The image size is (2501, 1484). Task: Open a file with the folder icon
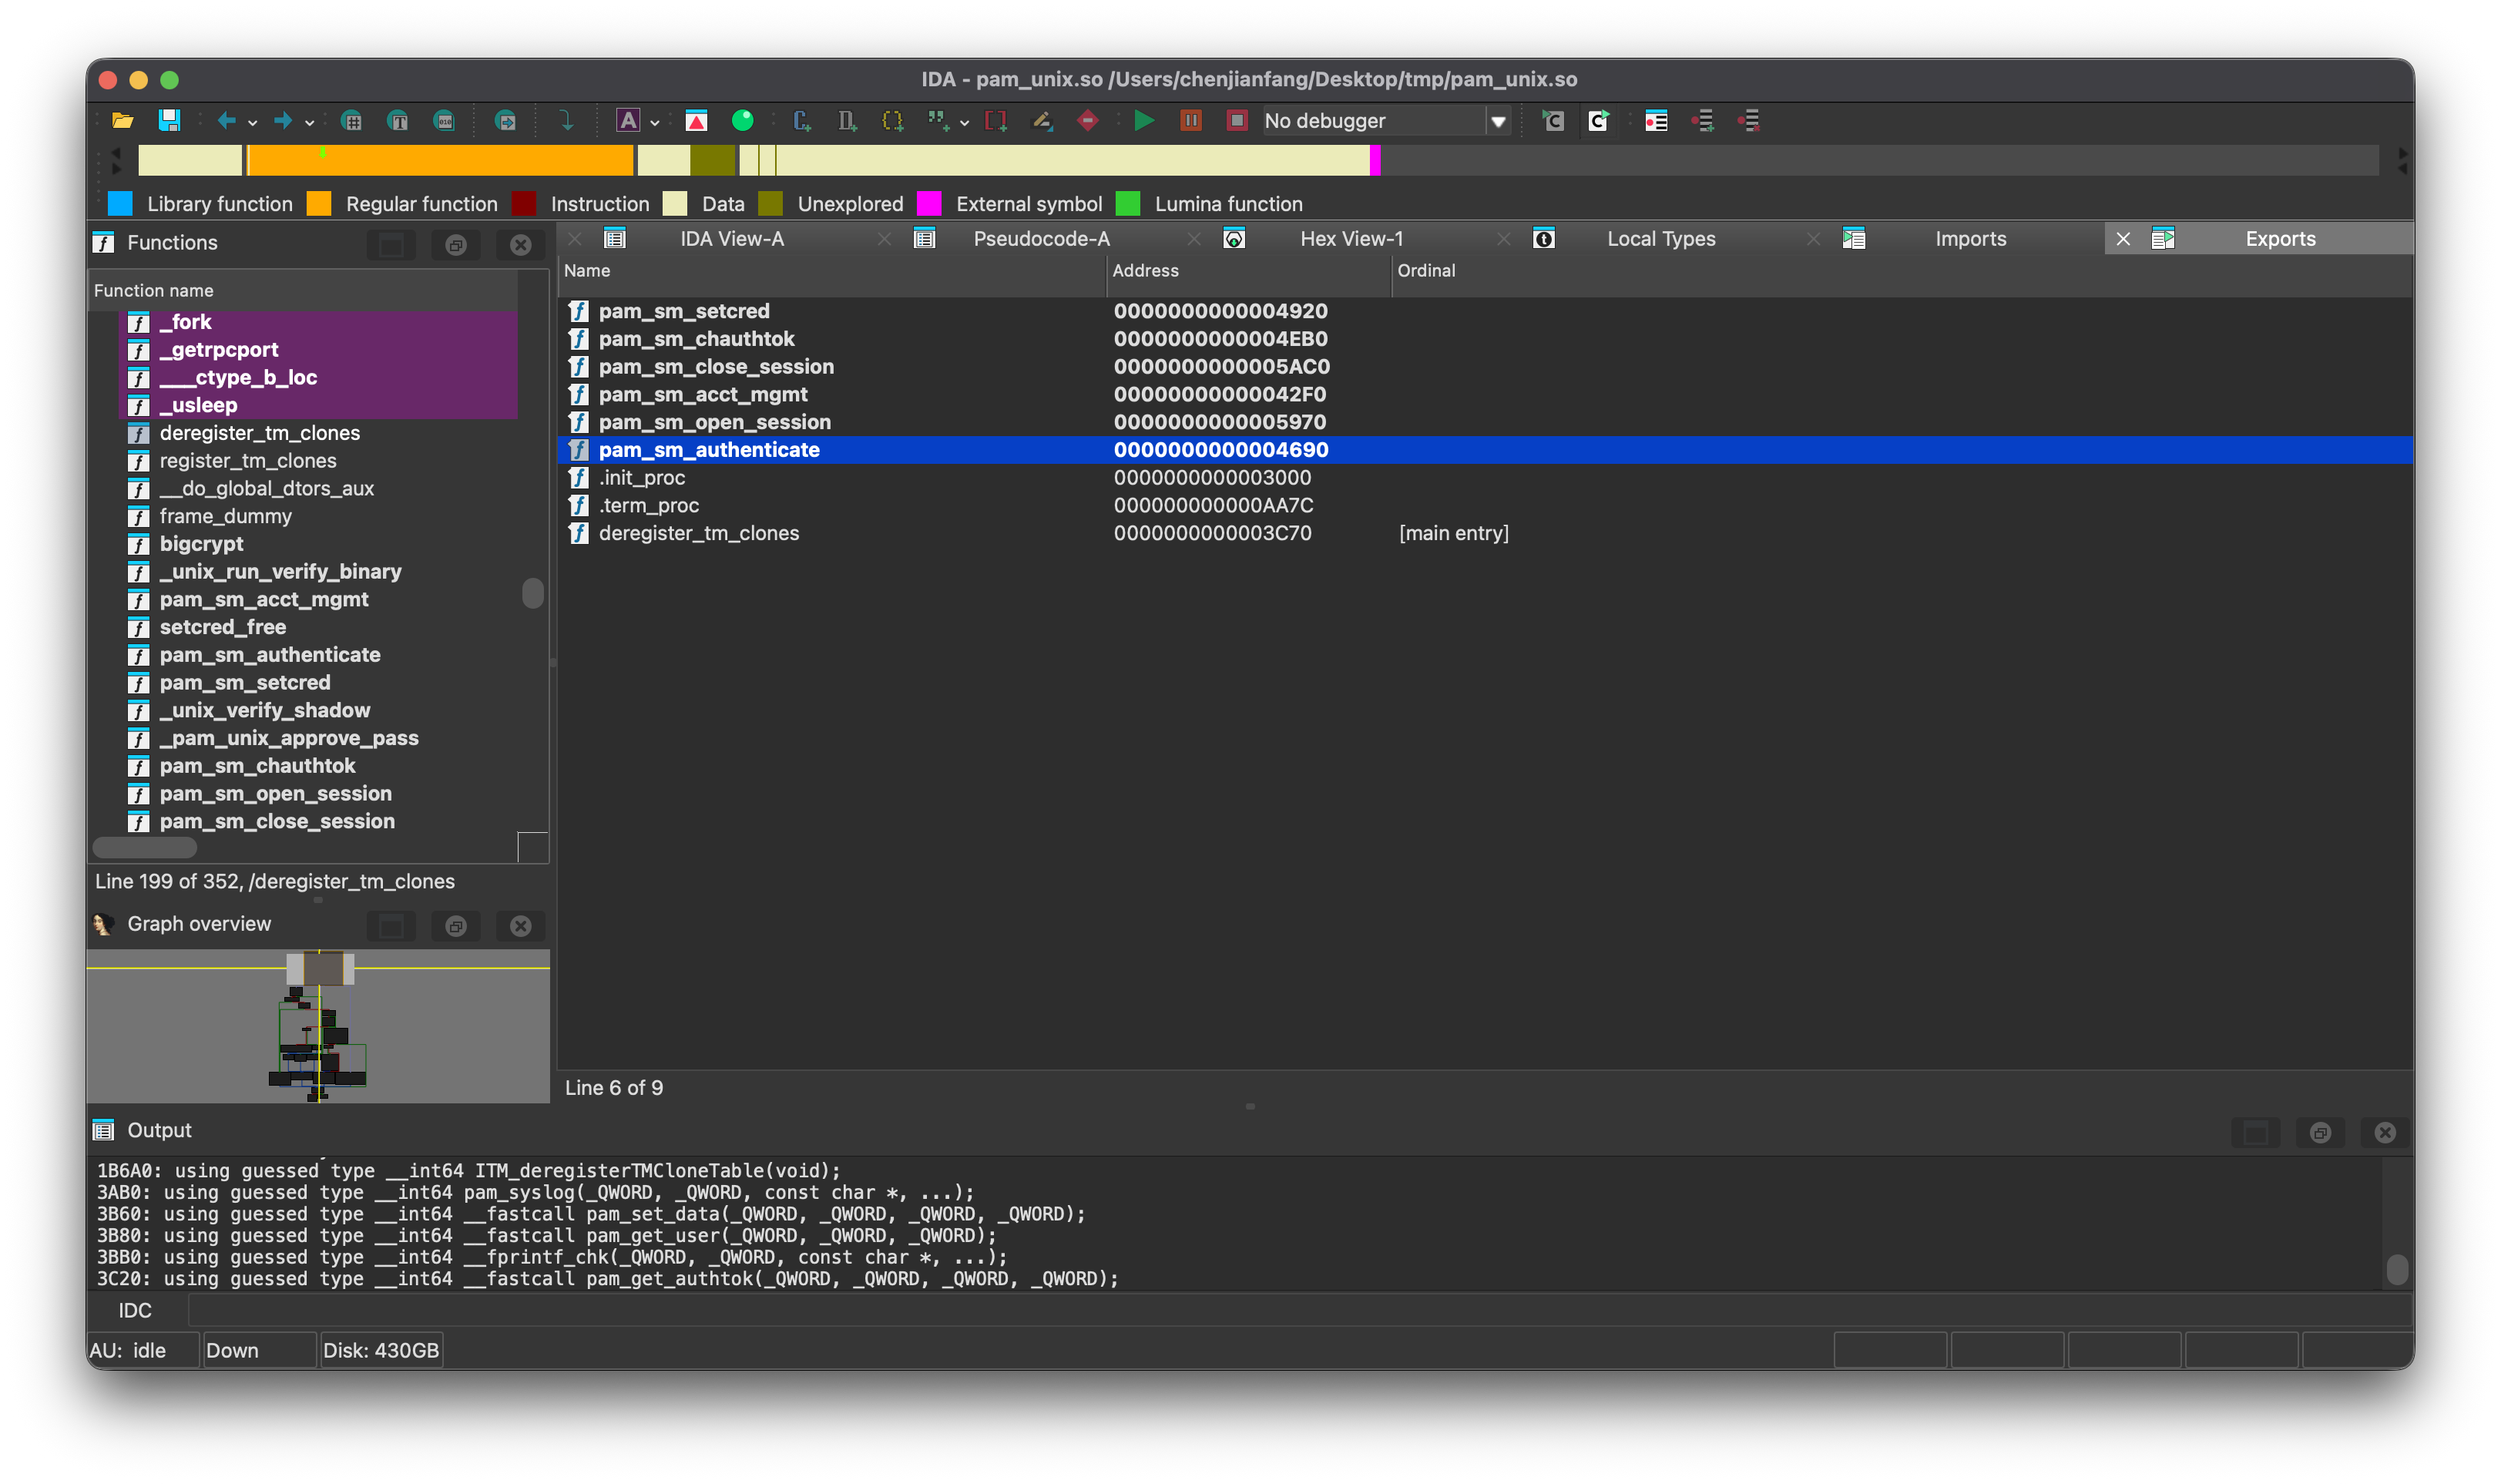(123, 121)
